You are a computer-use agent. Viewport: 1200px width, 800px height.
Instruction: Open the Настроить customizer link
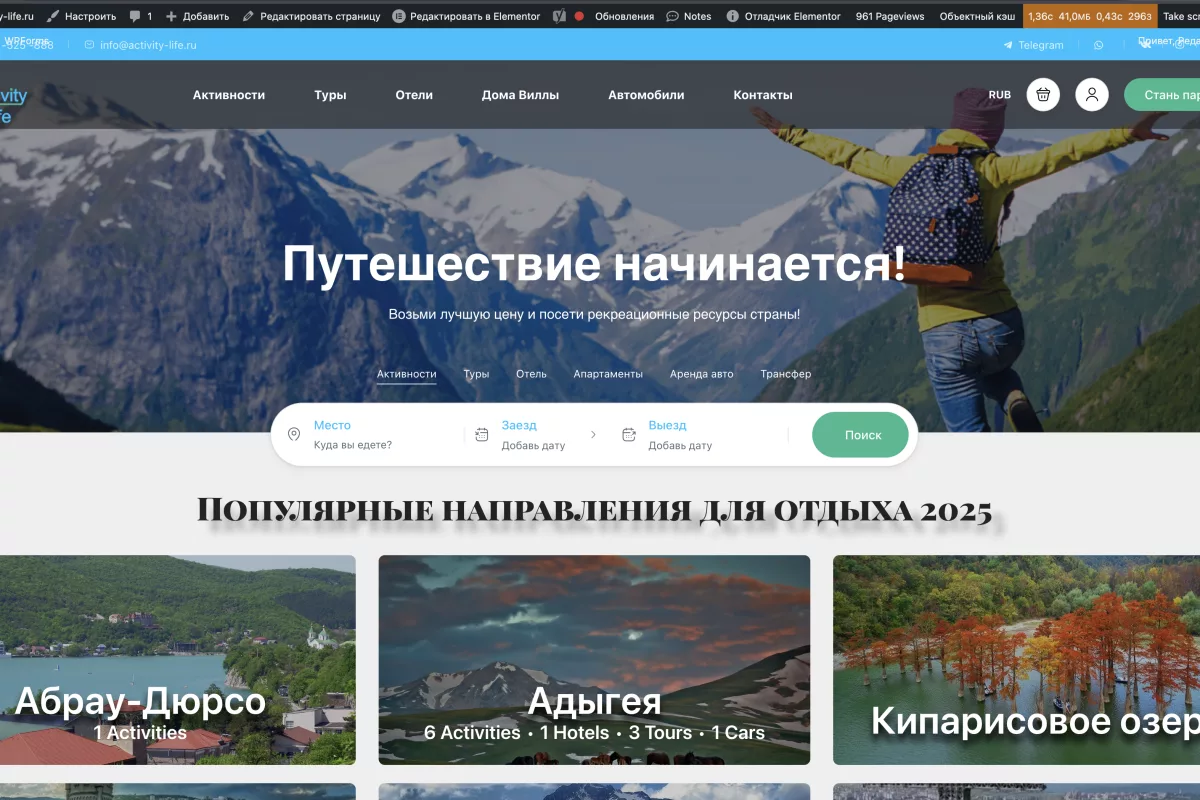click(81, 16)
